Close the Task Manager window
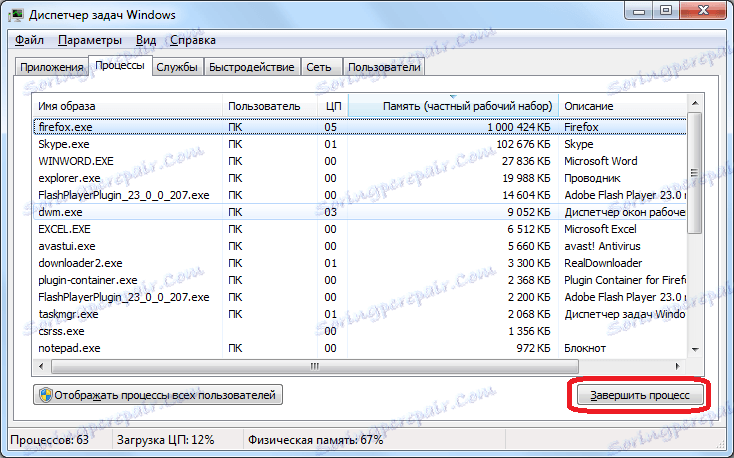Screen dimensions: 734x458 (703, 10)
